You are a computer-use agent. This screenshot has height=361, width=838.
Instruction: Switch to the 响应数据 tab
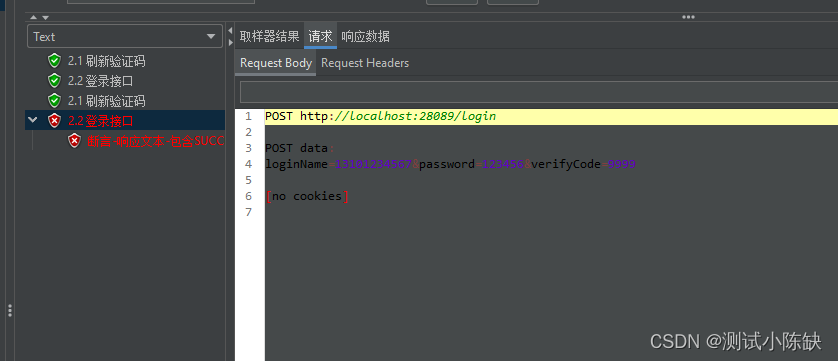pyautogui.click(x=365, y=36)
